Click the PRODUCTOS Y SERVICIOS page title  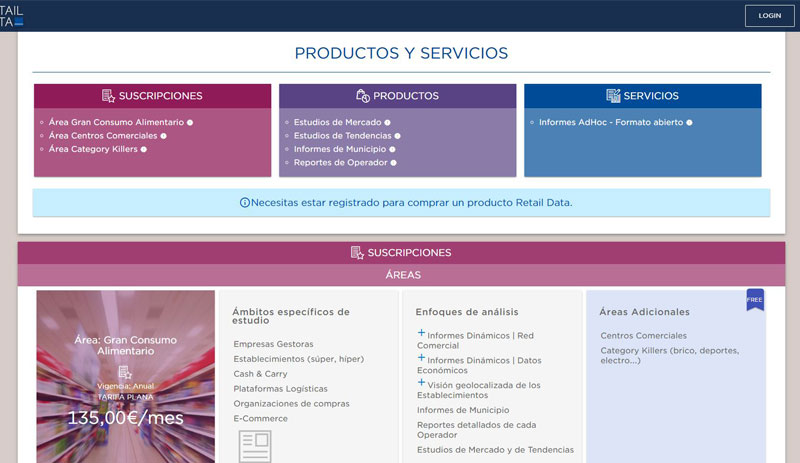point(401,53)
